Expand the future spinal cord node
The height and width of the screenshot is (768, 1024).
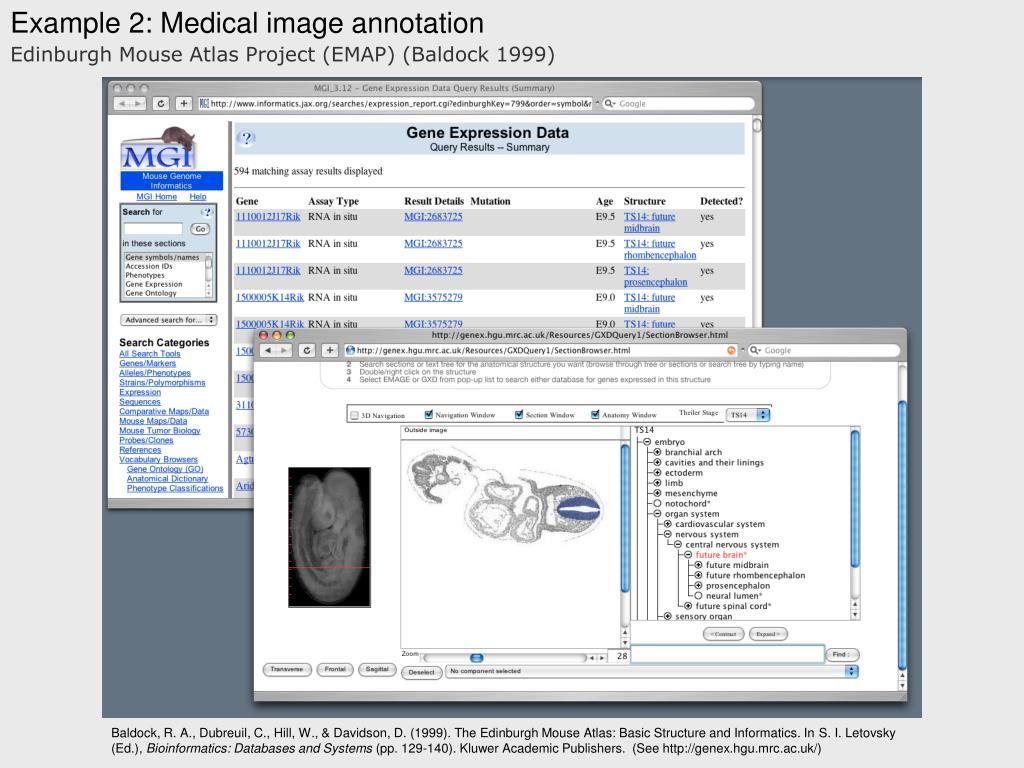click(x=688, y=606)
